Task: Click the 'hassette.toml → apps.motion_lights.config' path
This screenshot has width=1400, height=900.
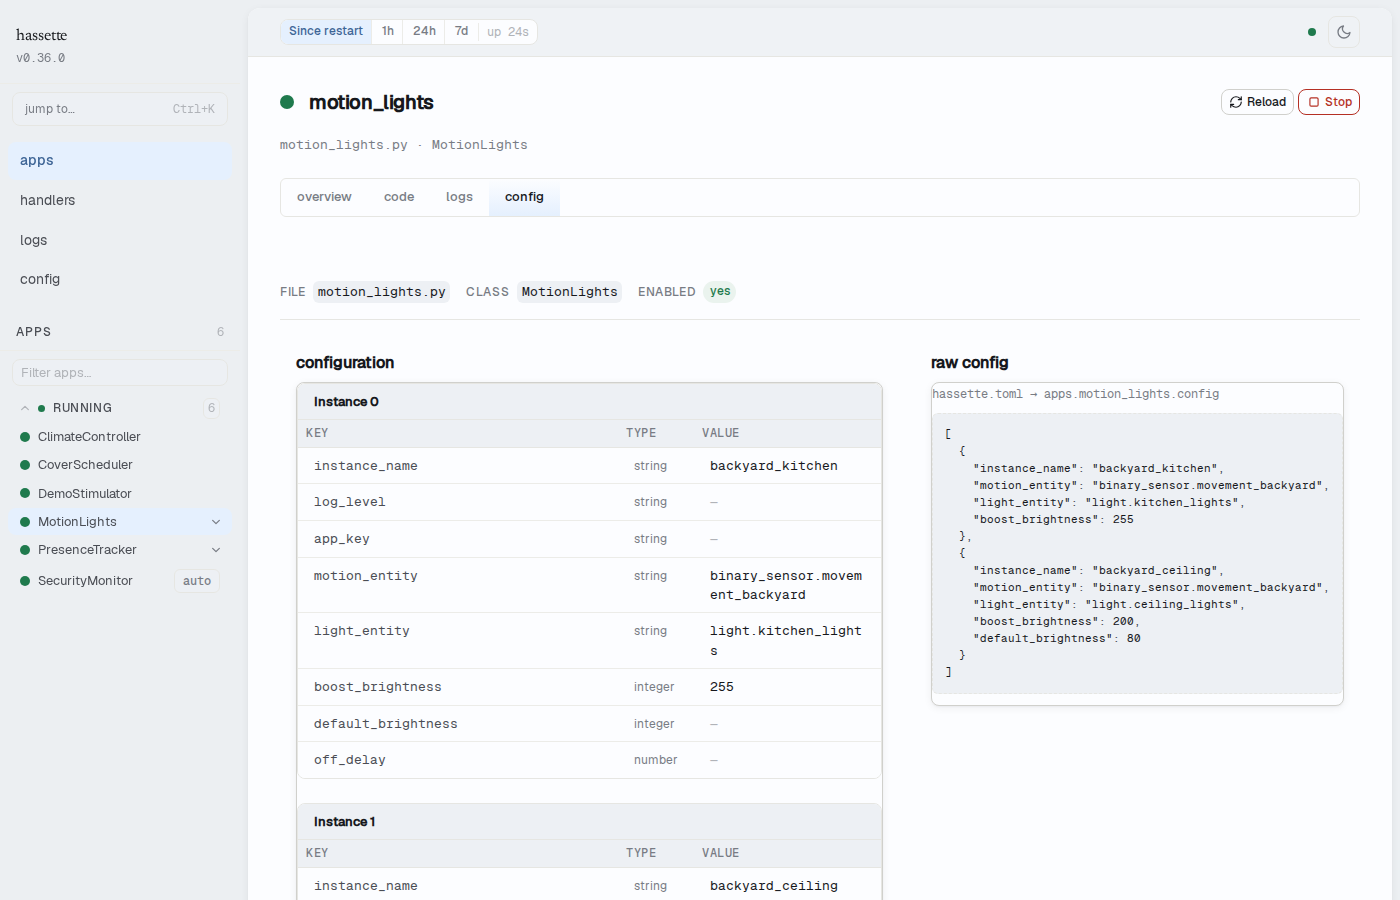Action: [1076, 394]
